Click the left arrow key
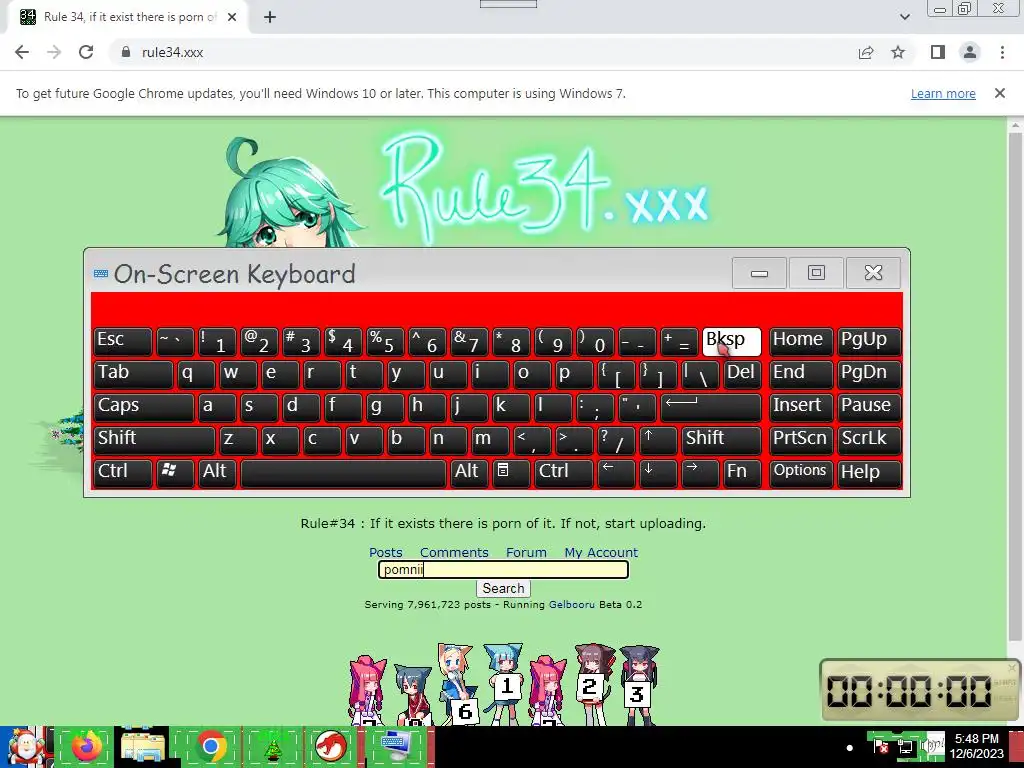Viewport: 1024px width, 768px height. pos(616,473)
